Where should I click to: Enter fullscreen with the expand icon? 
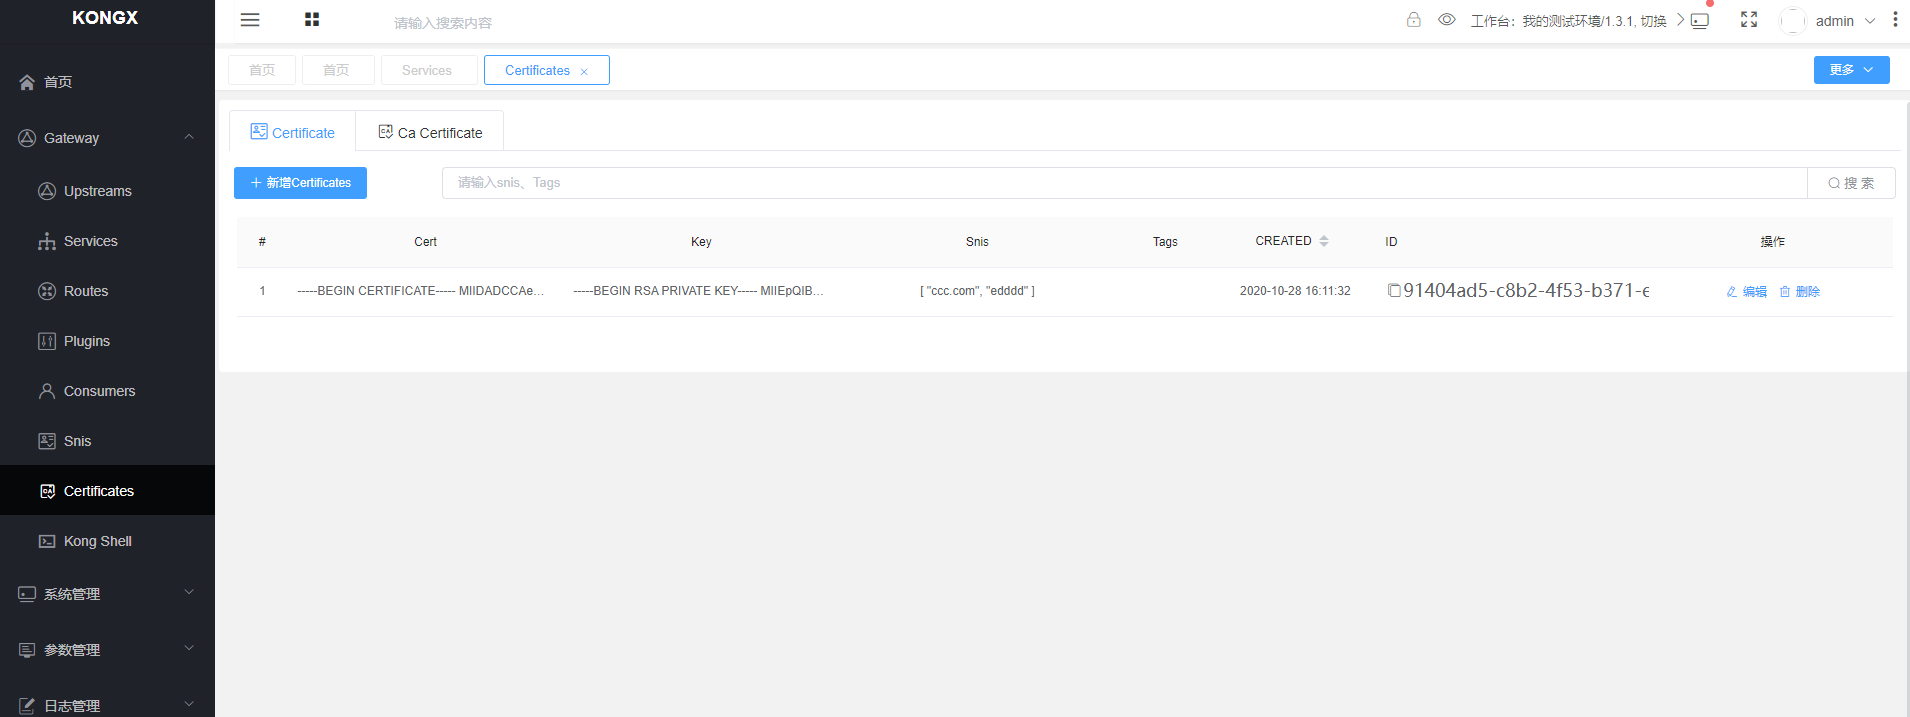point(1749,20)
